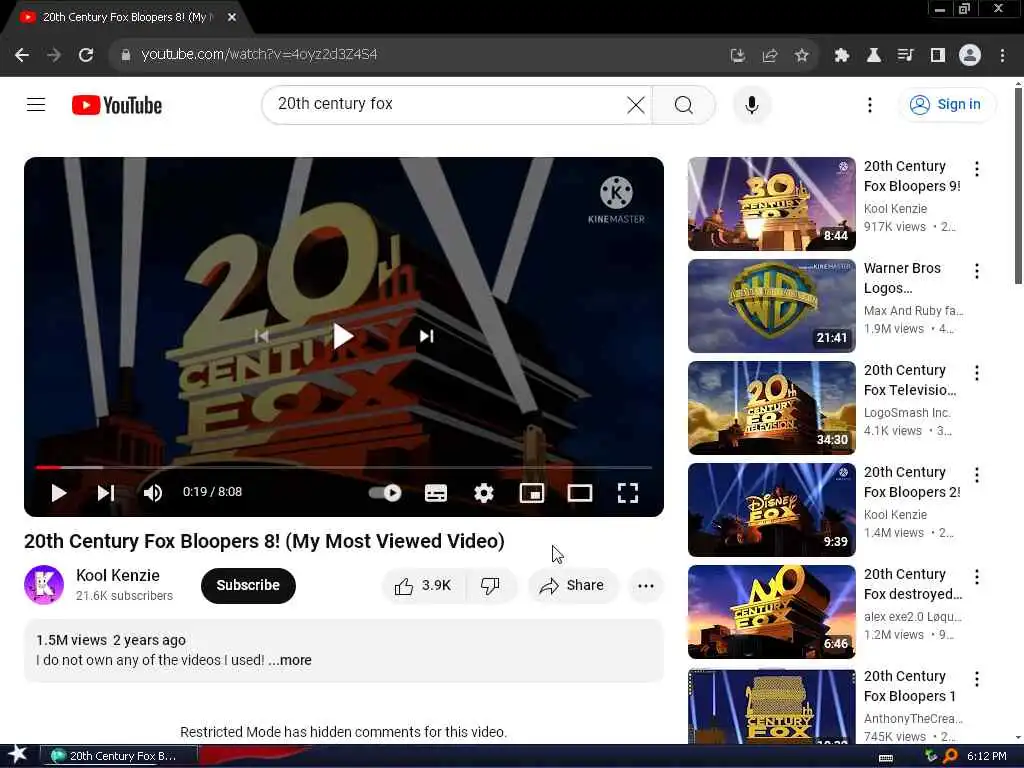
Task: Open the YouTube hamburger guide menu
Action: [36, 104]
